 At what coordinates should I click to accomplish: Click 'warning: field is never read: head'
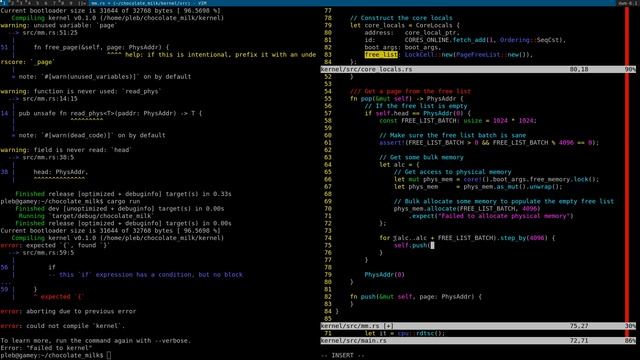pyautogui.click(x=66, y=150)
